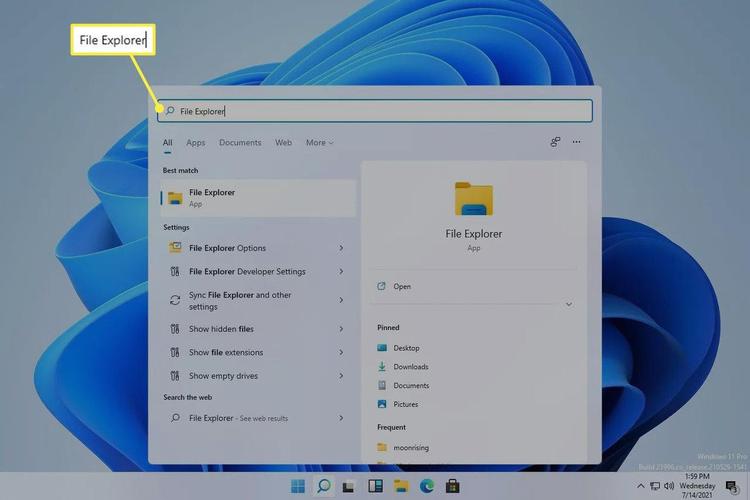The height and width of the screenshot is (500, 750).
Task: Expand File Explorer Options chevron
Action: click(341, 248)
